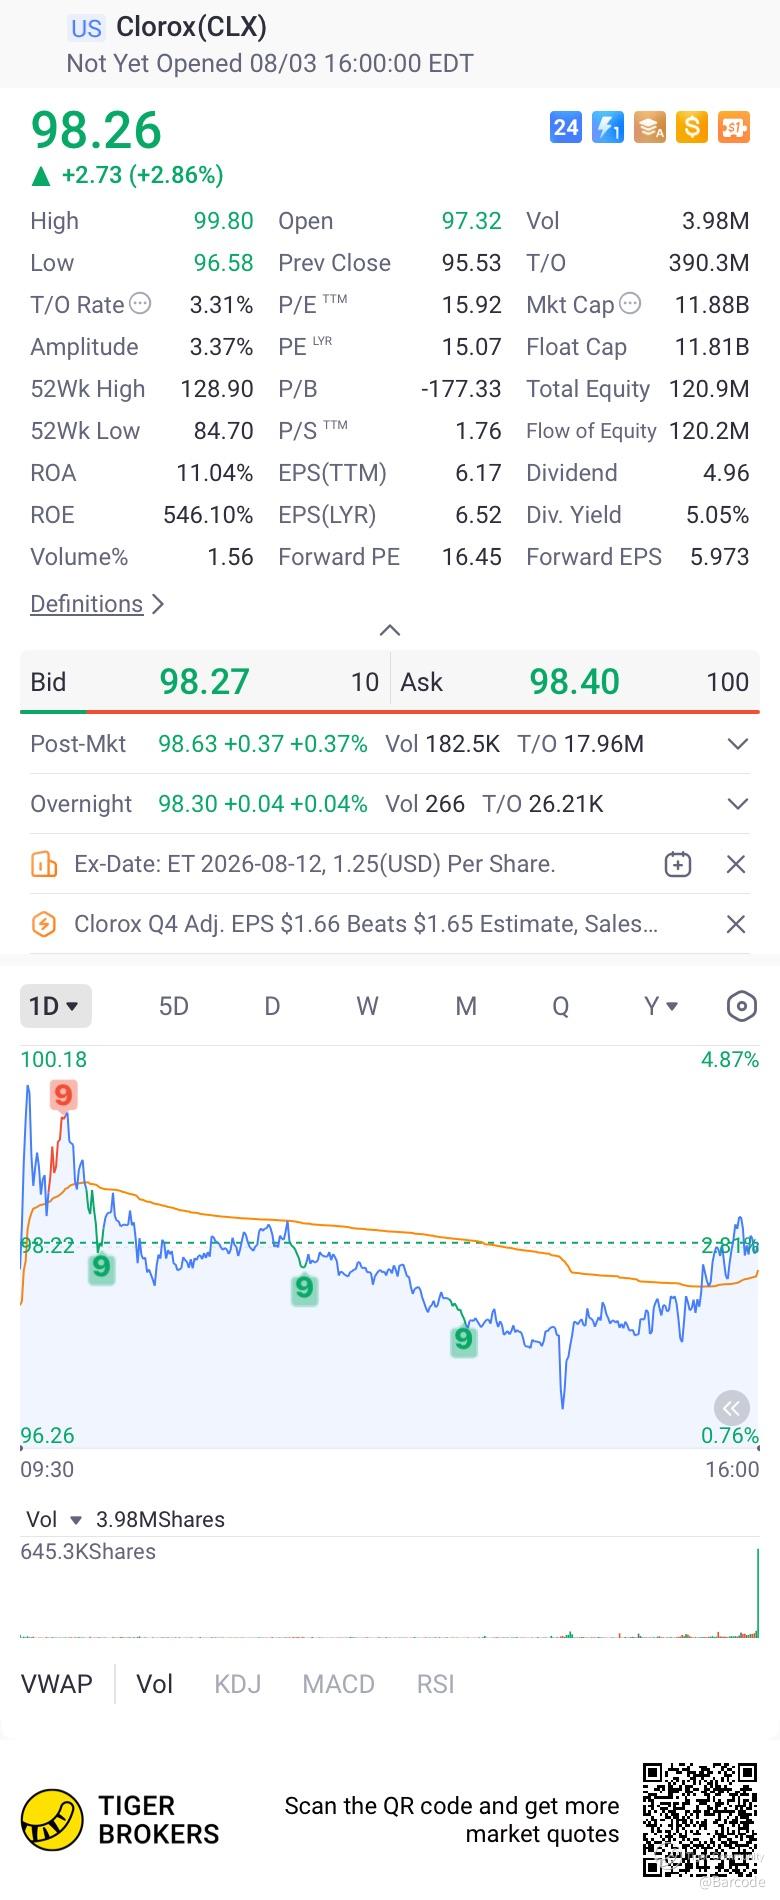Add ex-date reminder to calendar
This screenshot has width=780, height=1900.
[x=678, y=864]
